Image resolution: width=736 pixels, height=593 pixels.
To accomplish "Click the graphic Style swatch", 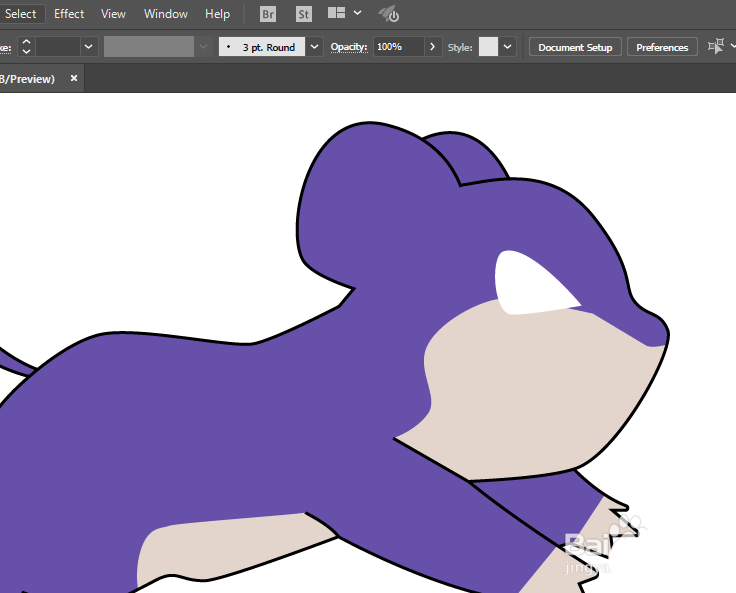I will click(488, 47).
